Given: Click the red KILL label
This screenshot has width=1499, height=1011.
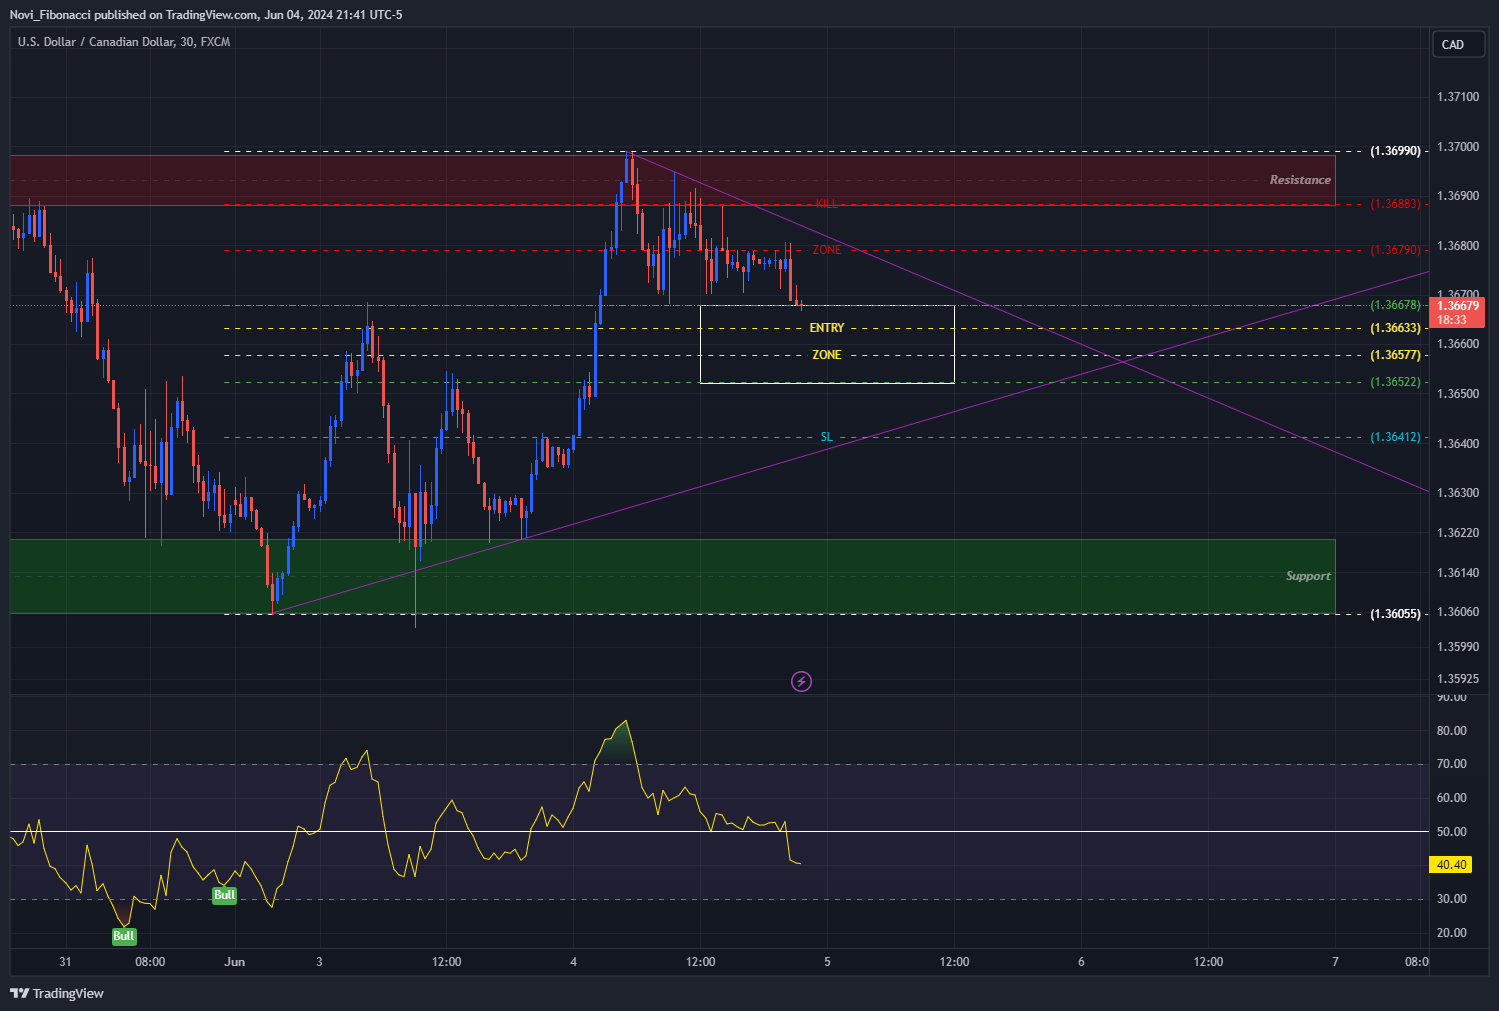Looking at the screenshot, I should [x=826, y=204].
